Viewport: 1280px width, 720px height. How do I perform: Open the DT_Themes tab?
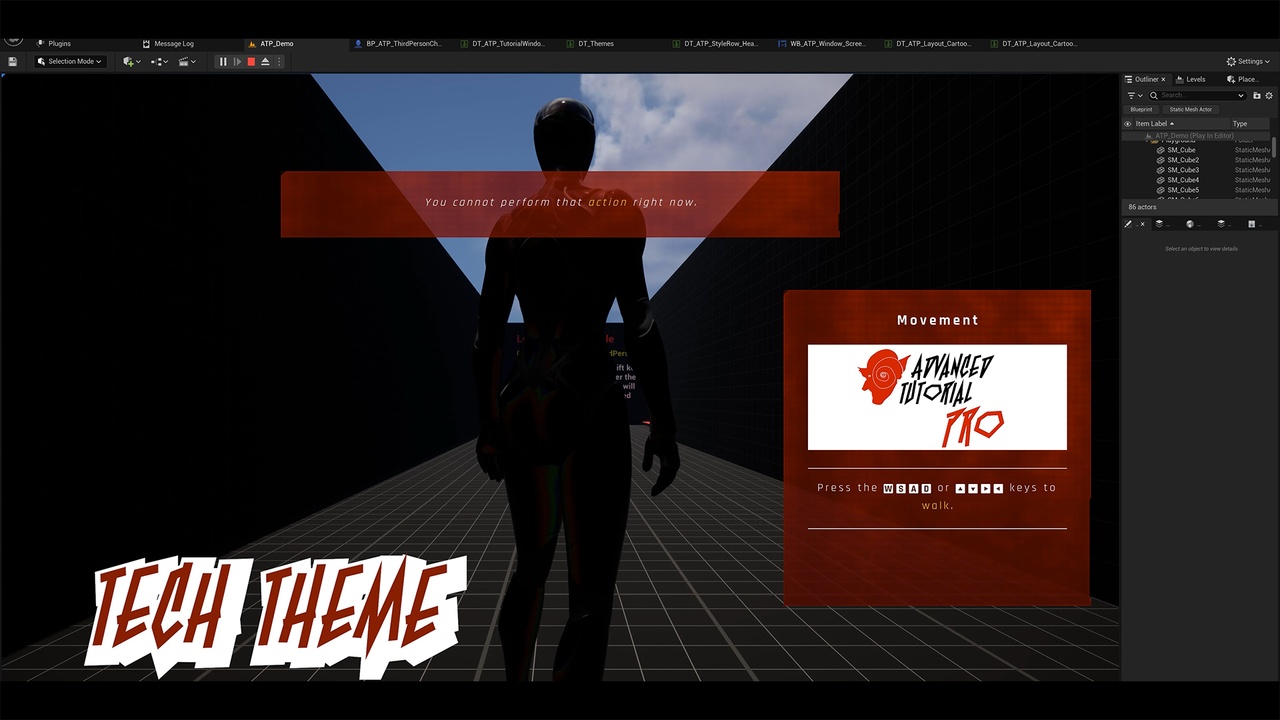(x=591, y=44)
